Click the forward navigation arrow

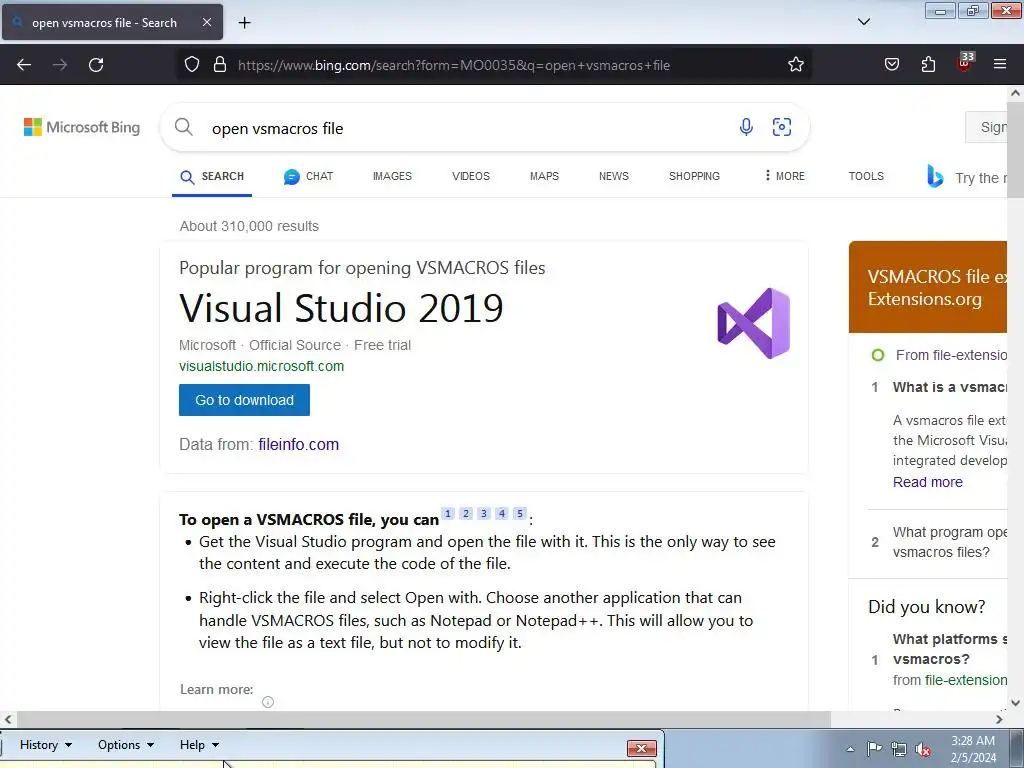[x=60, y=65]
